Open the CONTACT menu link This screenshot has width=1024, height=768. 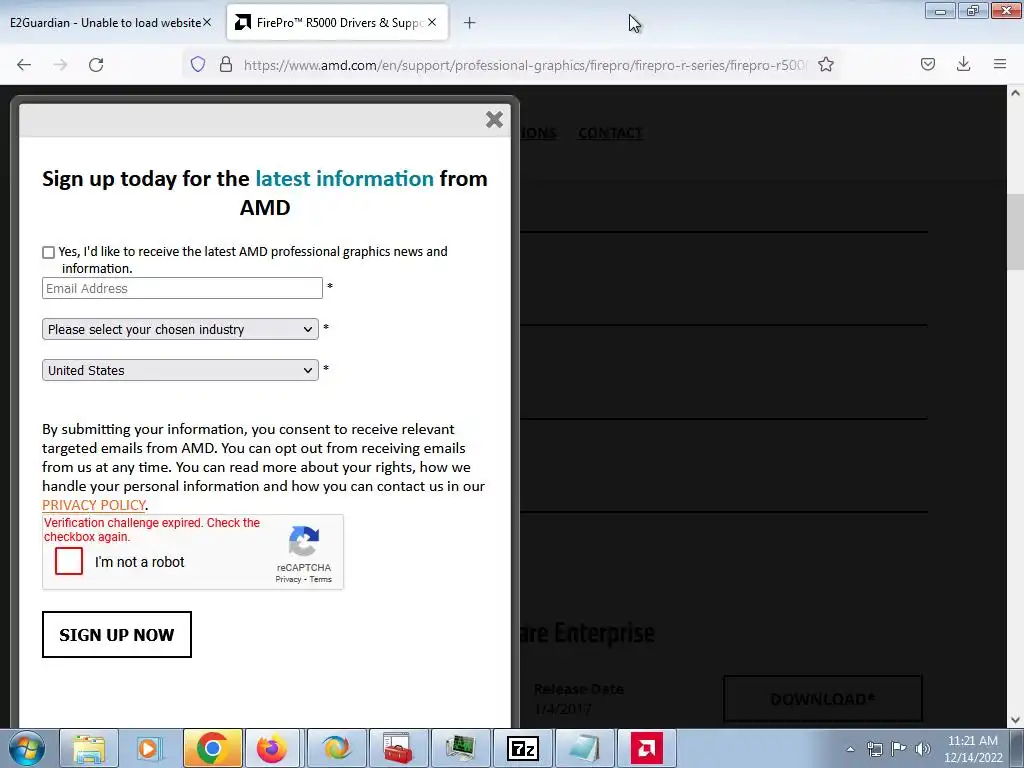tap(611, 133)
